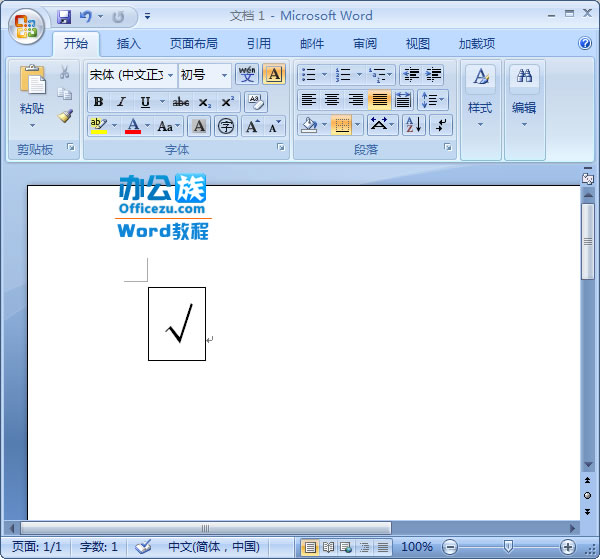The height and width of the screenshot is (559, 600).
Task: Expand borders dropdown arrow
Action: tap(358, 125)
